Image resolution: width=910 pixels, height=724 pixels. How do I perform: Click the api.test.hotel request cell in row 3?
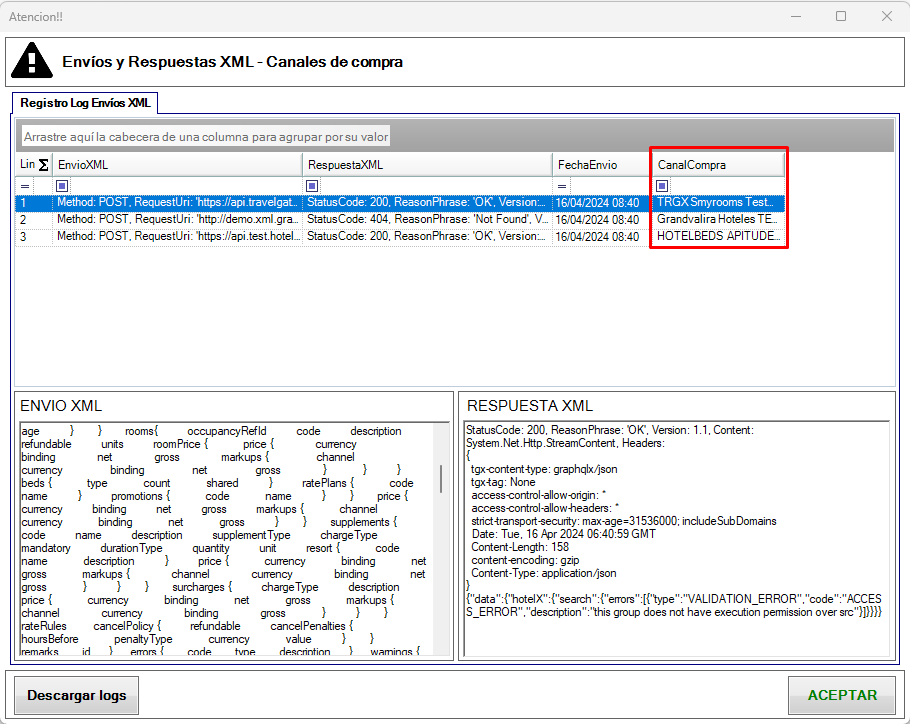(x=178, y=236)
